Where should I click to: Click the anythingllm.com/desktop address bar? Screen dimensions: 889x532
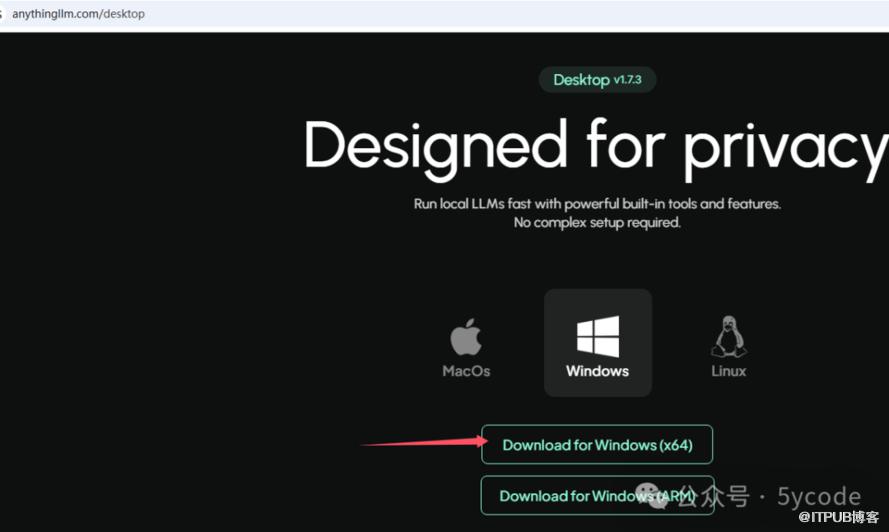point(78,14)
